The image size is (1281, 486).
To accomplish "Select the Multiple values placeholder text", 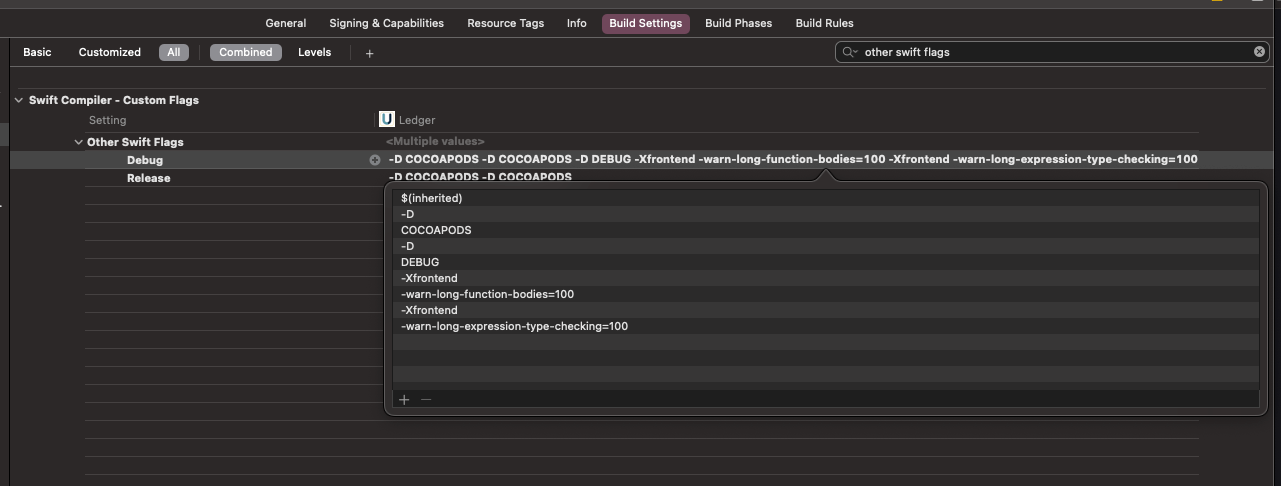I will (435, 142).
